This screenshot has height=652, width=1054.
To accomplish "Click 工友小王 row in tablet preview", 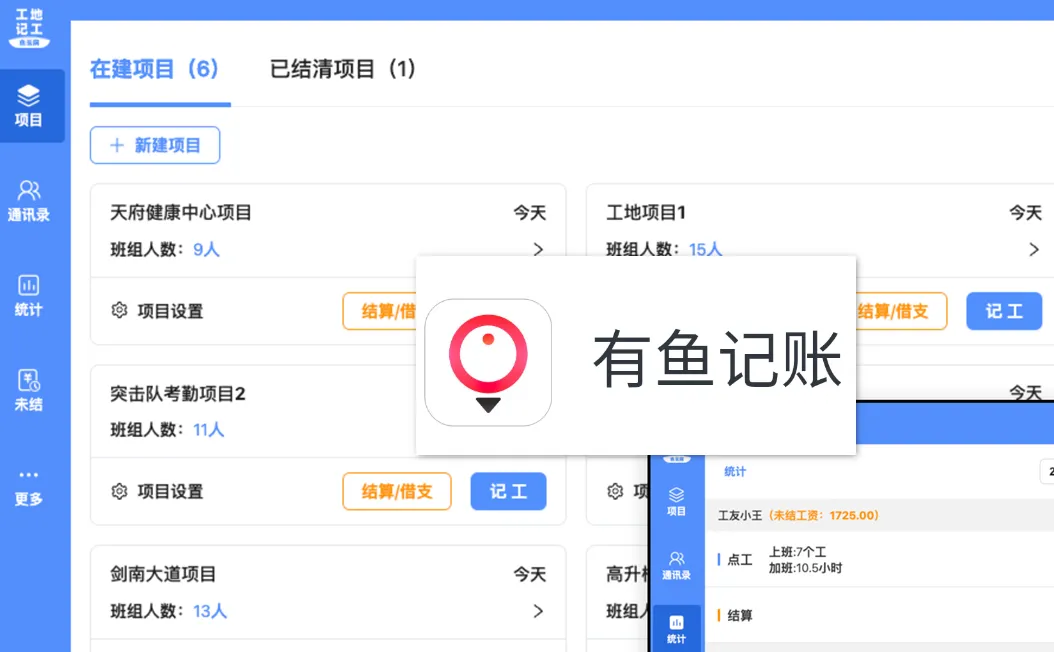I will (x=880, y=516).
